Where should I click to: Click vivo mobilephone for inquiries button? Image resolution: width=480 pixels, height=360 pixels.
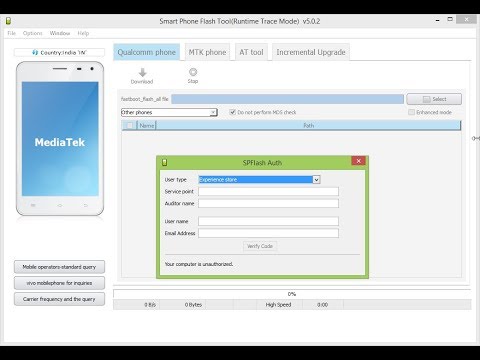tap(59, 283)
